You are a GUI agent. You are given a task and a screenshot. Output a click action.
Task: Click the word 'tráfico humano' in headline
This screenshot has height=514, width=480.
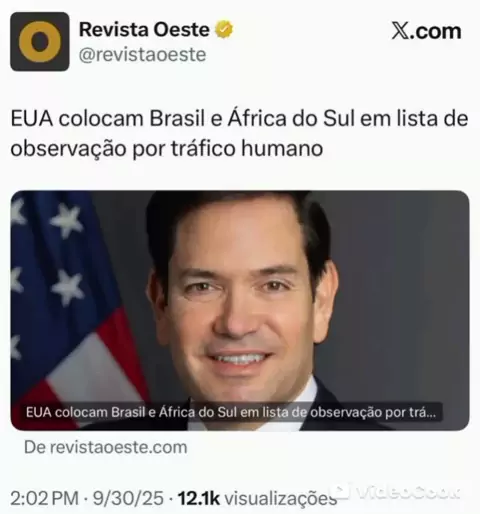[247, 148]
